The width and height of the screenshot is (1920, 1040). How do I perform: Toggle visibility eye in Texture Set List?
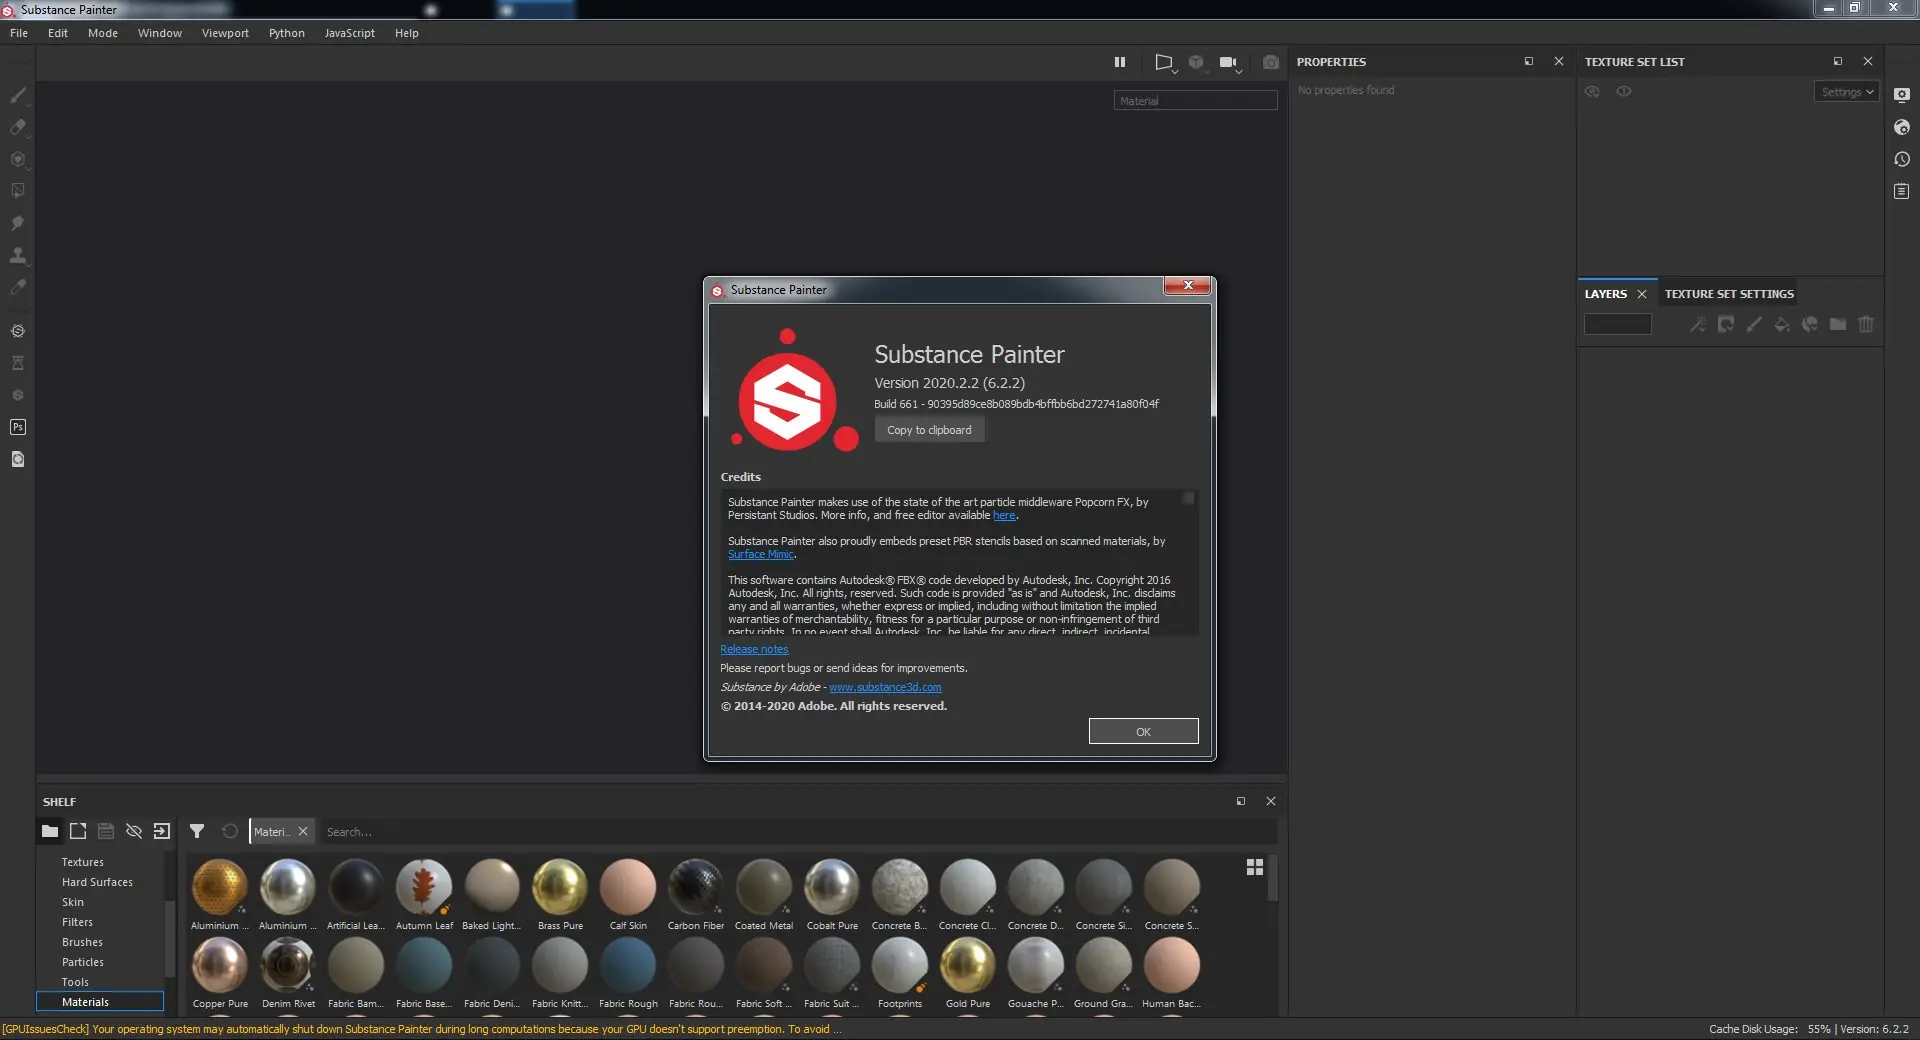tap(1592, 91)
